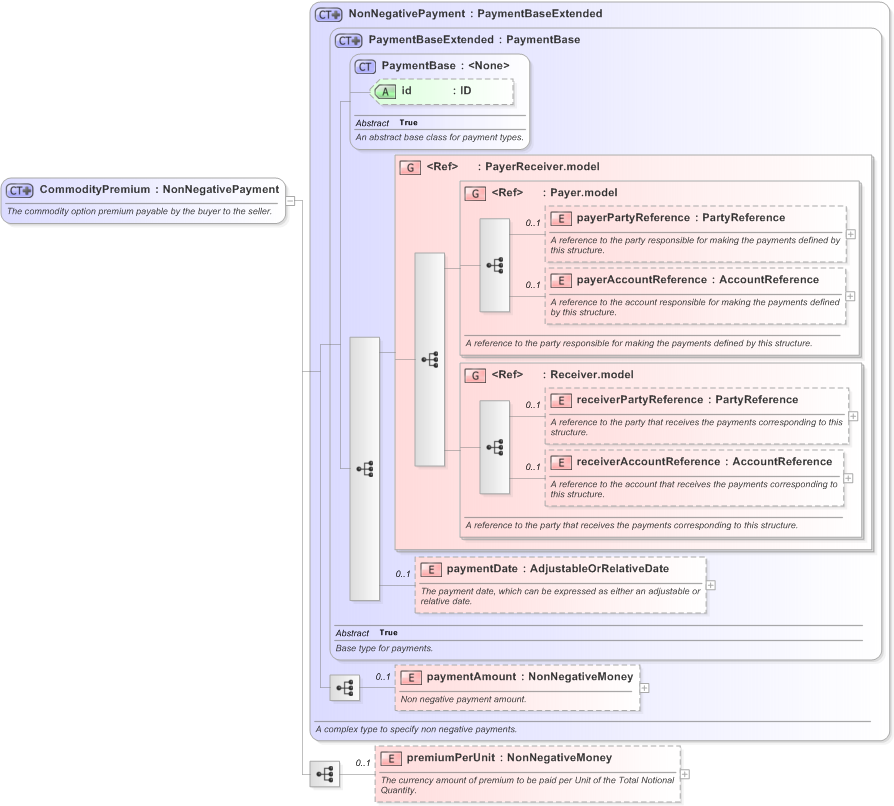Viewport: 894px width, 806px height.
Task: Expand the receiverPartyReference element plus box
Action: pos(854,416)
